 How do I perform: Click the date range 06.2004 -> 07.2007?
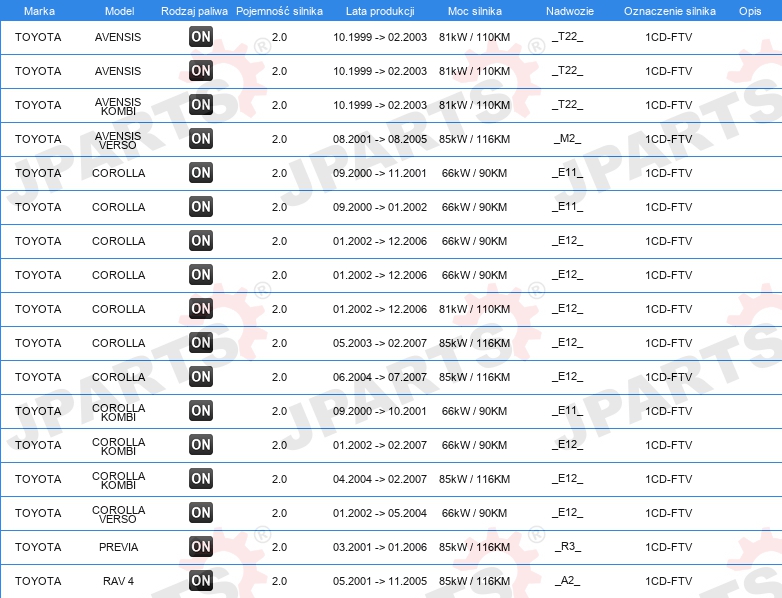click(x=380, y=377)
